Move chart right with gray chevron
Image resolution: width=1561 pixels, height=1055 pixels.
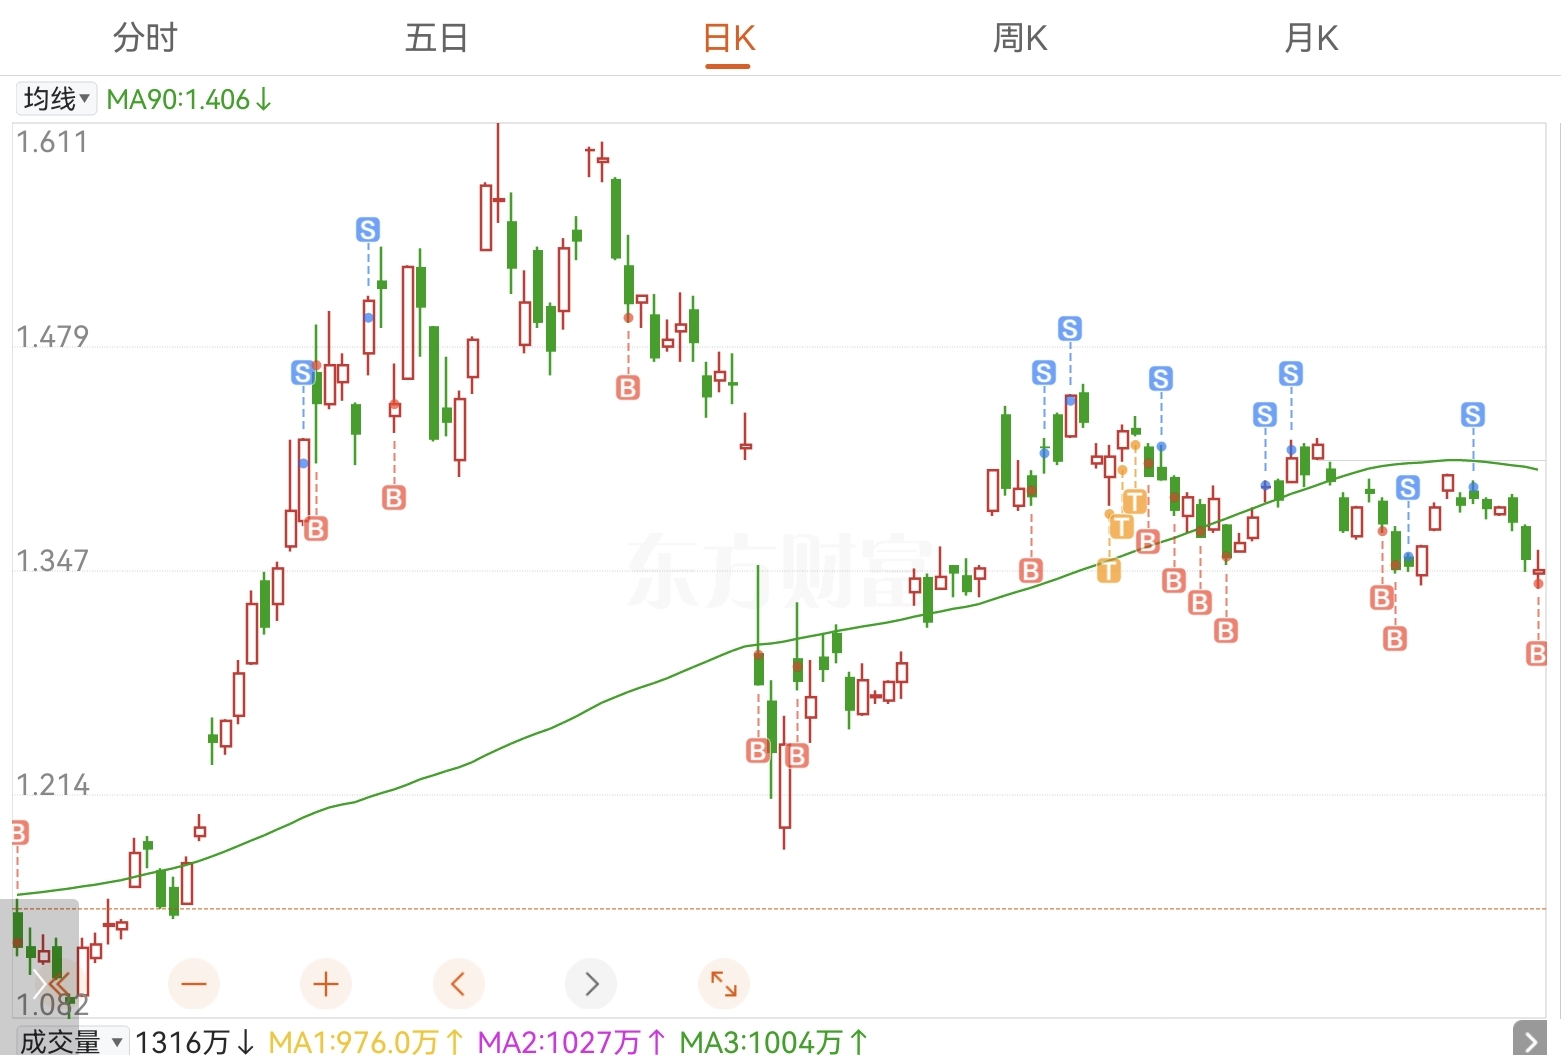pyautogui.click(x=591, y=984)
